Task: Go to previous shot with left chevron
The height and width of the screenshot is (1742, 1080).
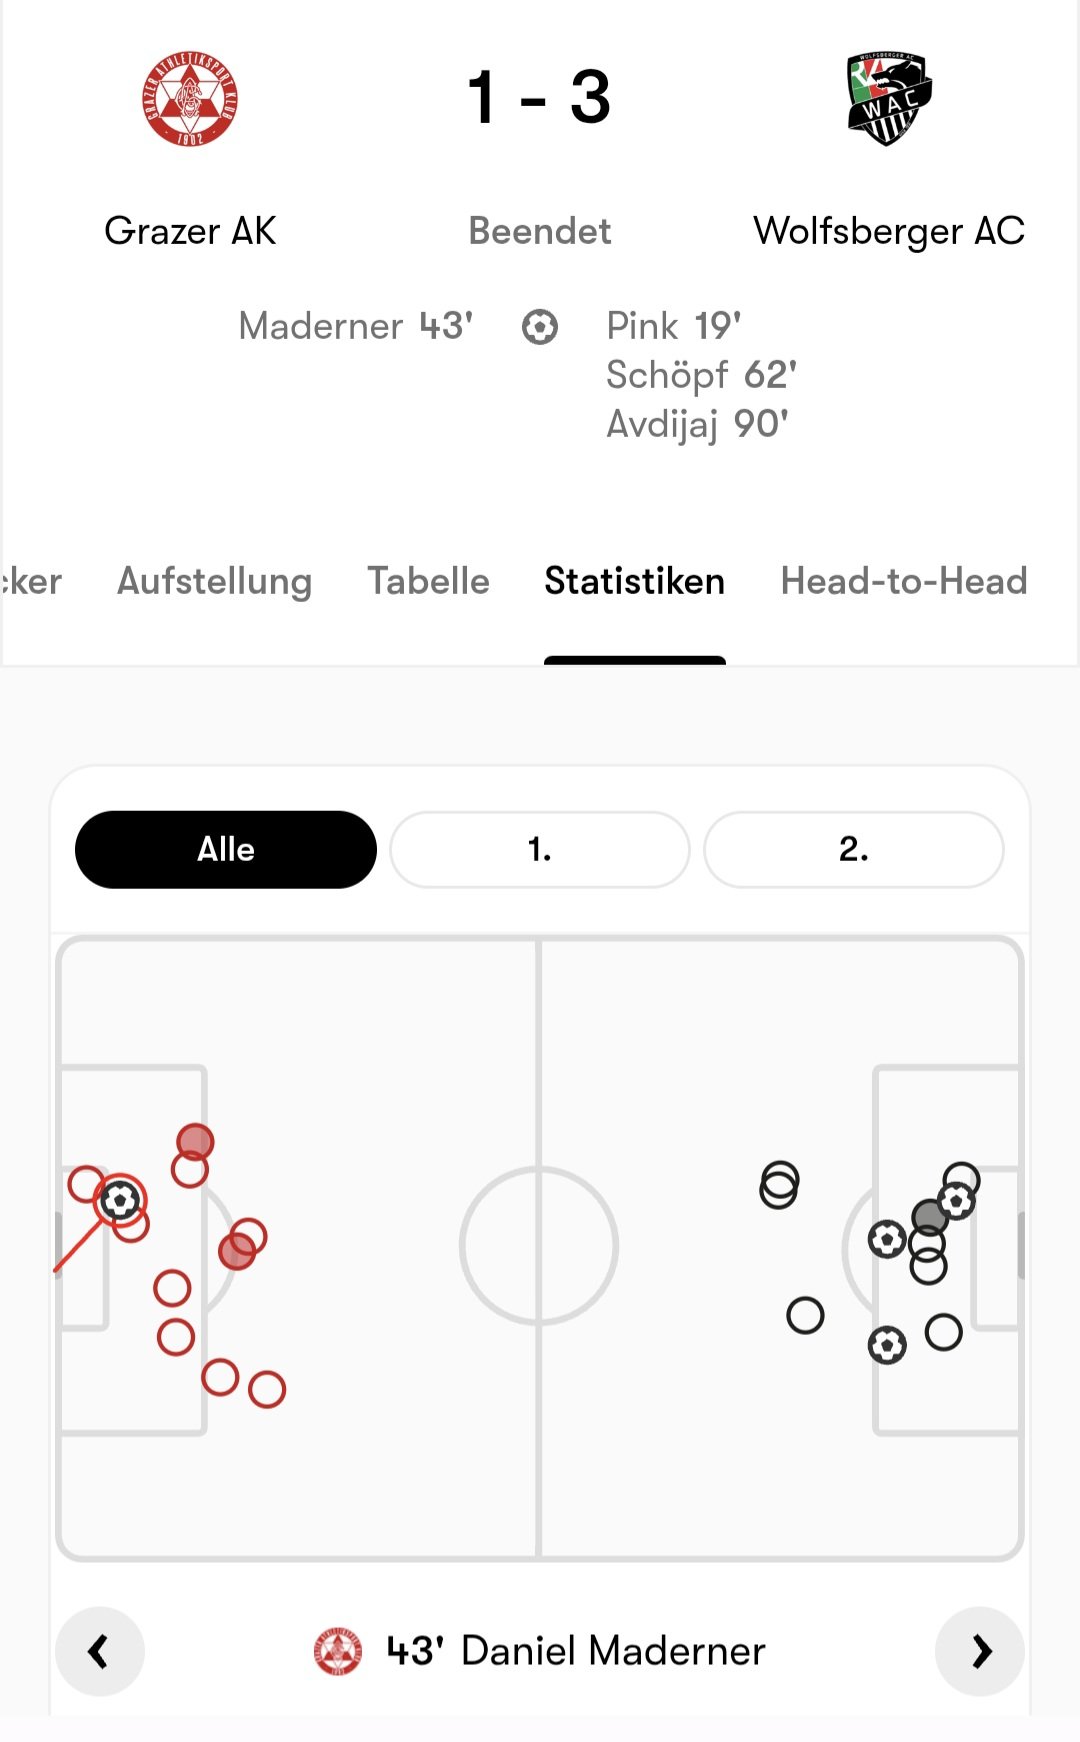Action: pos(99,1651)
